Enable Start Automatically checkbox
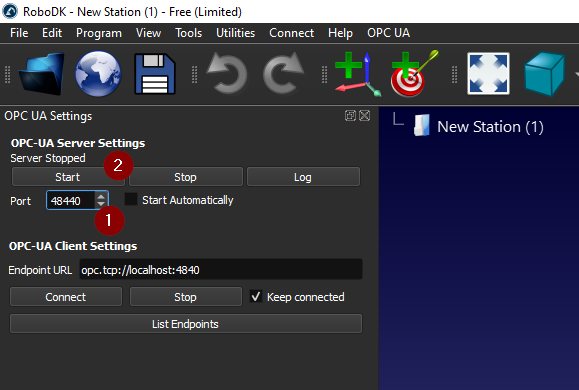The image size is (579, 390). [131, 199]
